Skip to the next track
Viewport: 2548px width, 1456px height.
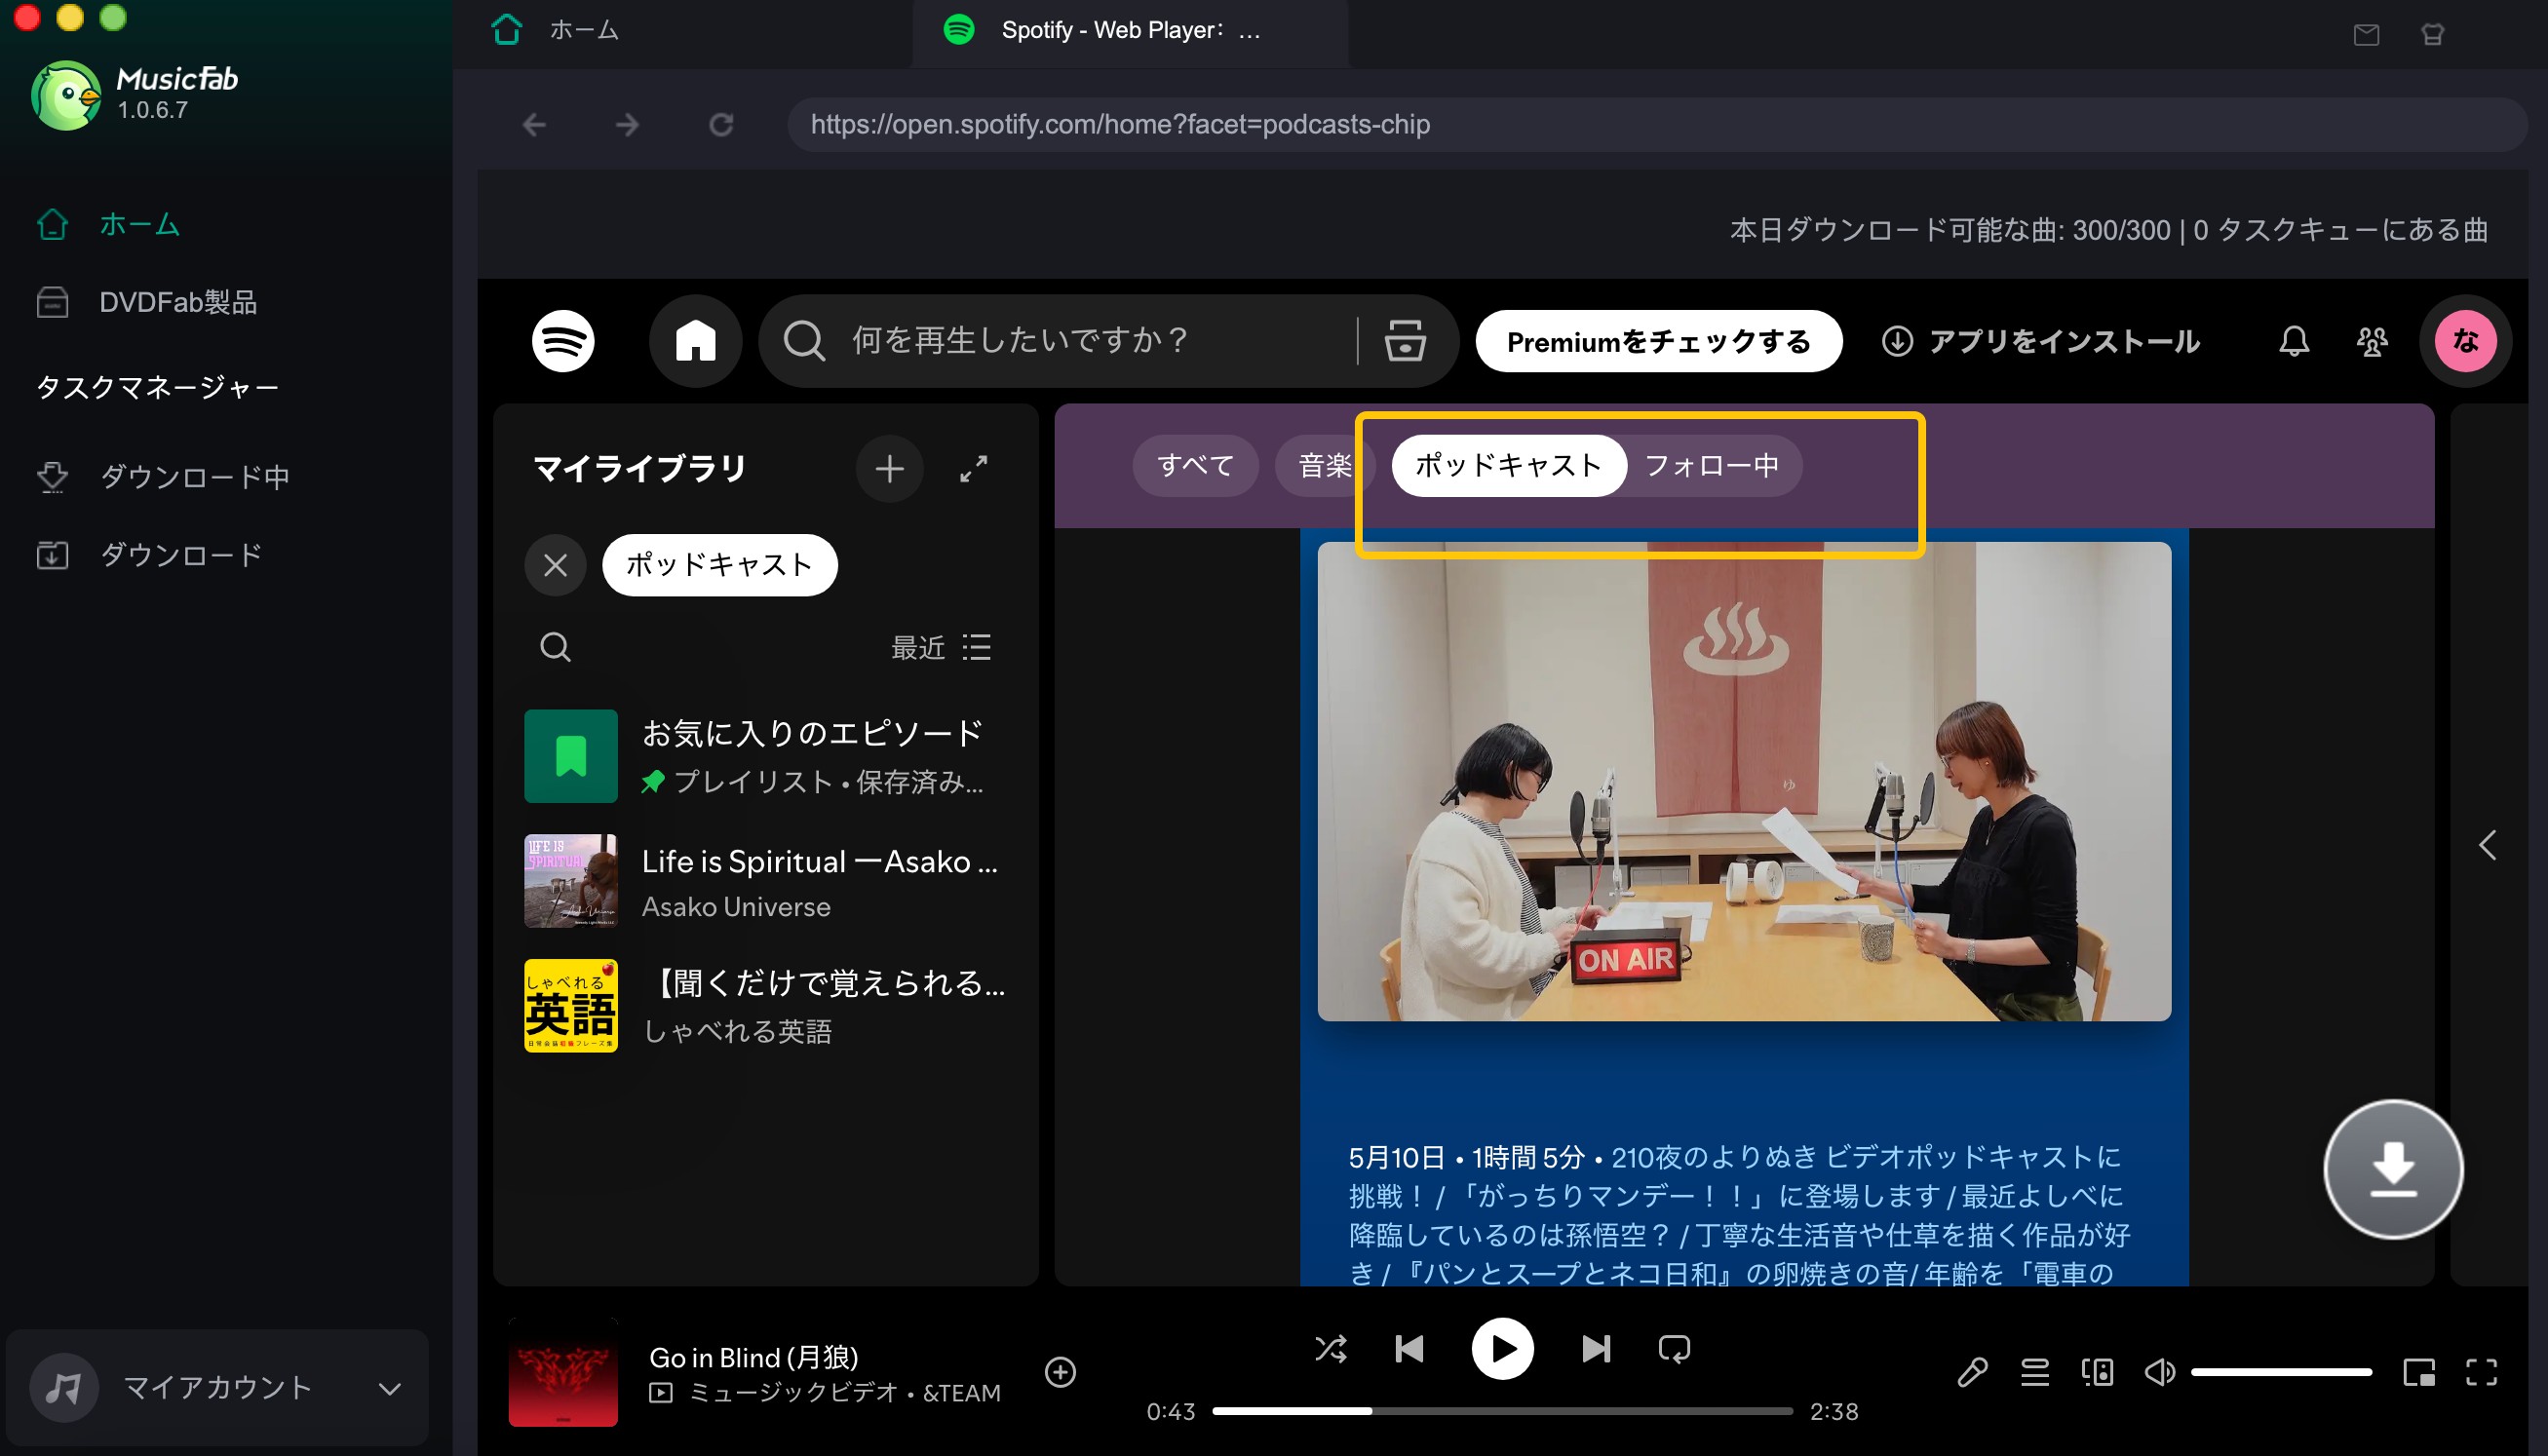click(x=1596, y=1349)
